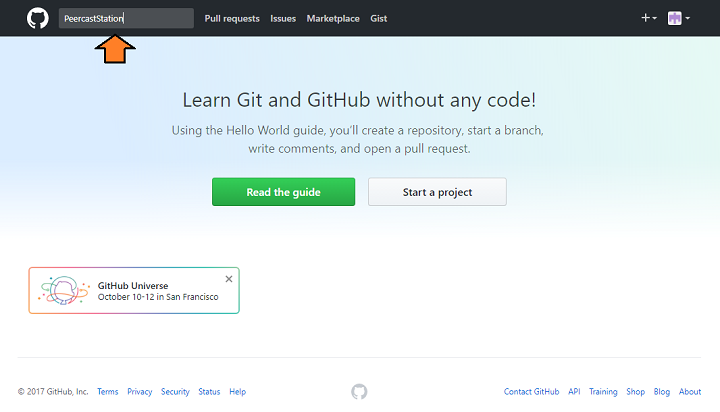Open the user avatar profile menu
This screenshot has width=720, height=412.
coord(678,18)
